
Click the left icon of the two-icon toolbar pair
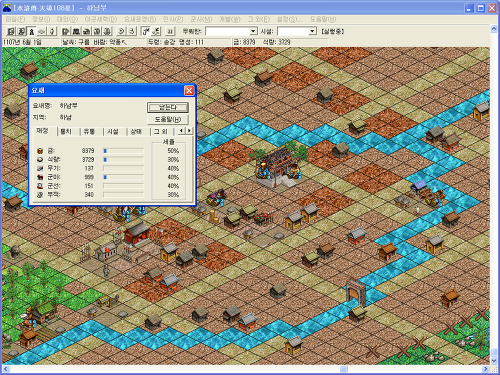point(122,31)
